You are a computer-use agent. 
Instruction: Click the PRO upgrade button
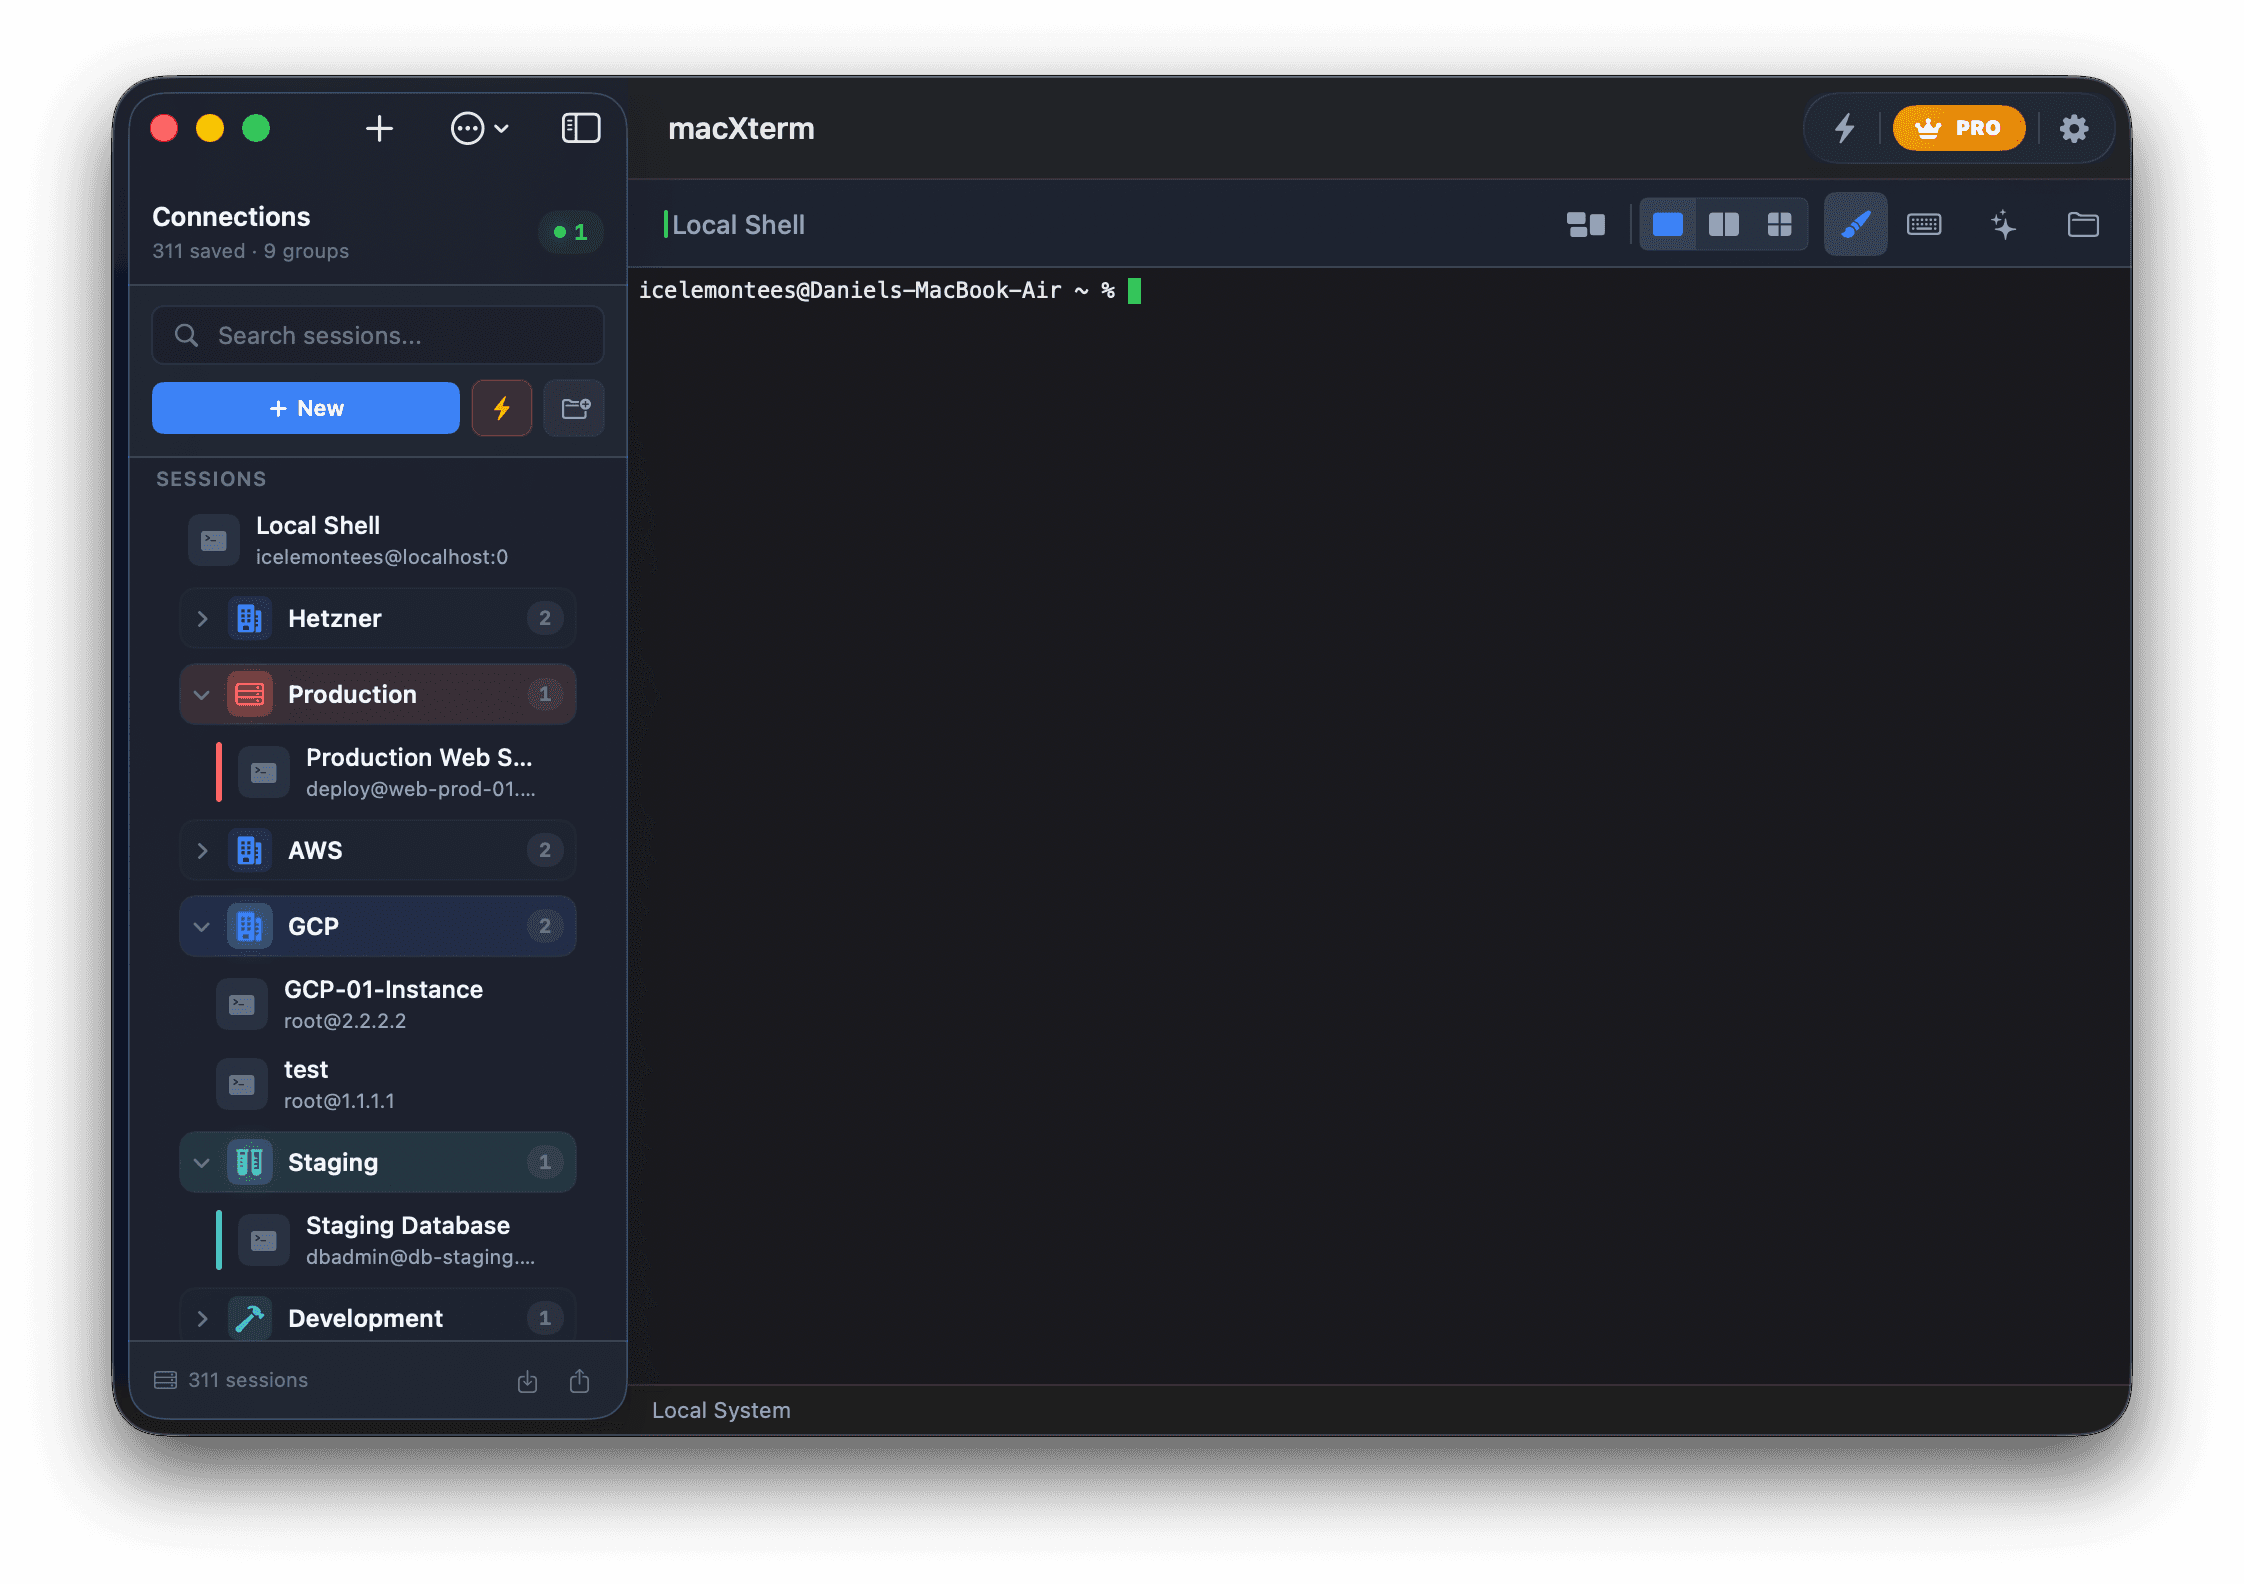coord(1958,128)
